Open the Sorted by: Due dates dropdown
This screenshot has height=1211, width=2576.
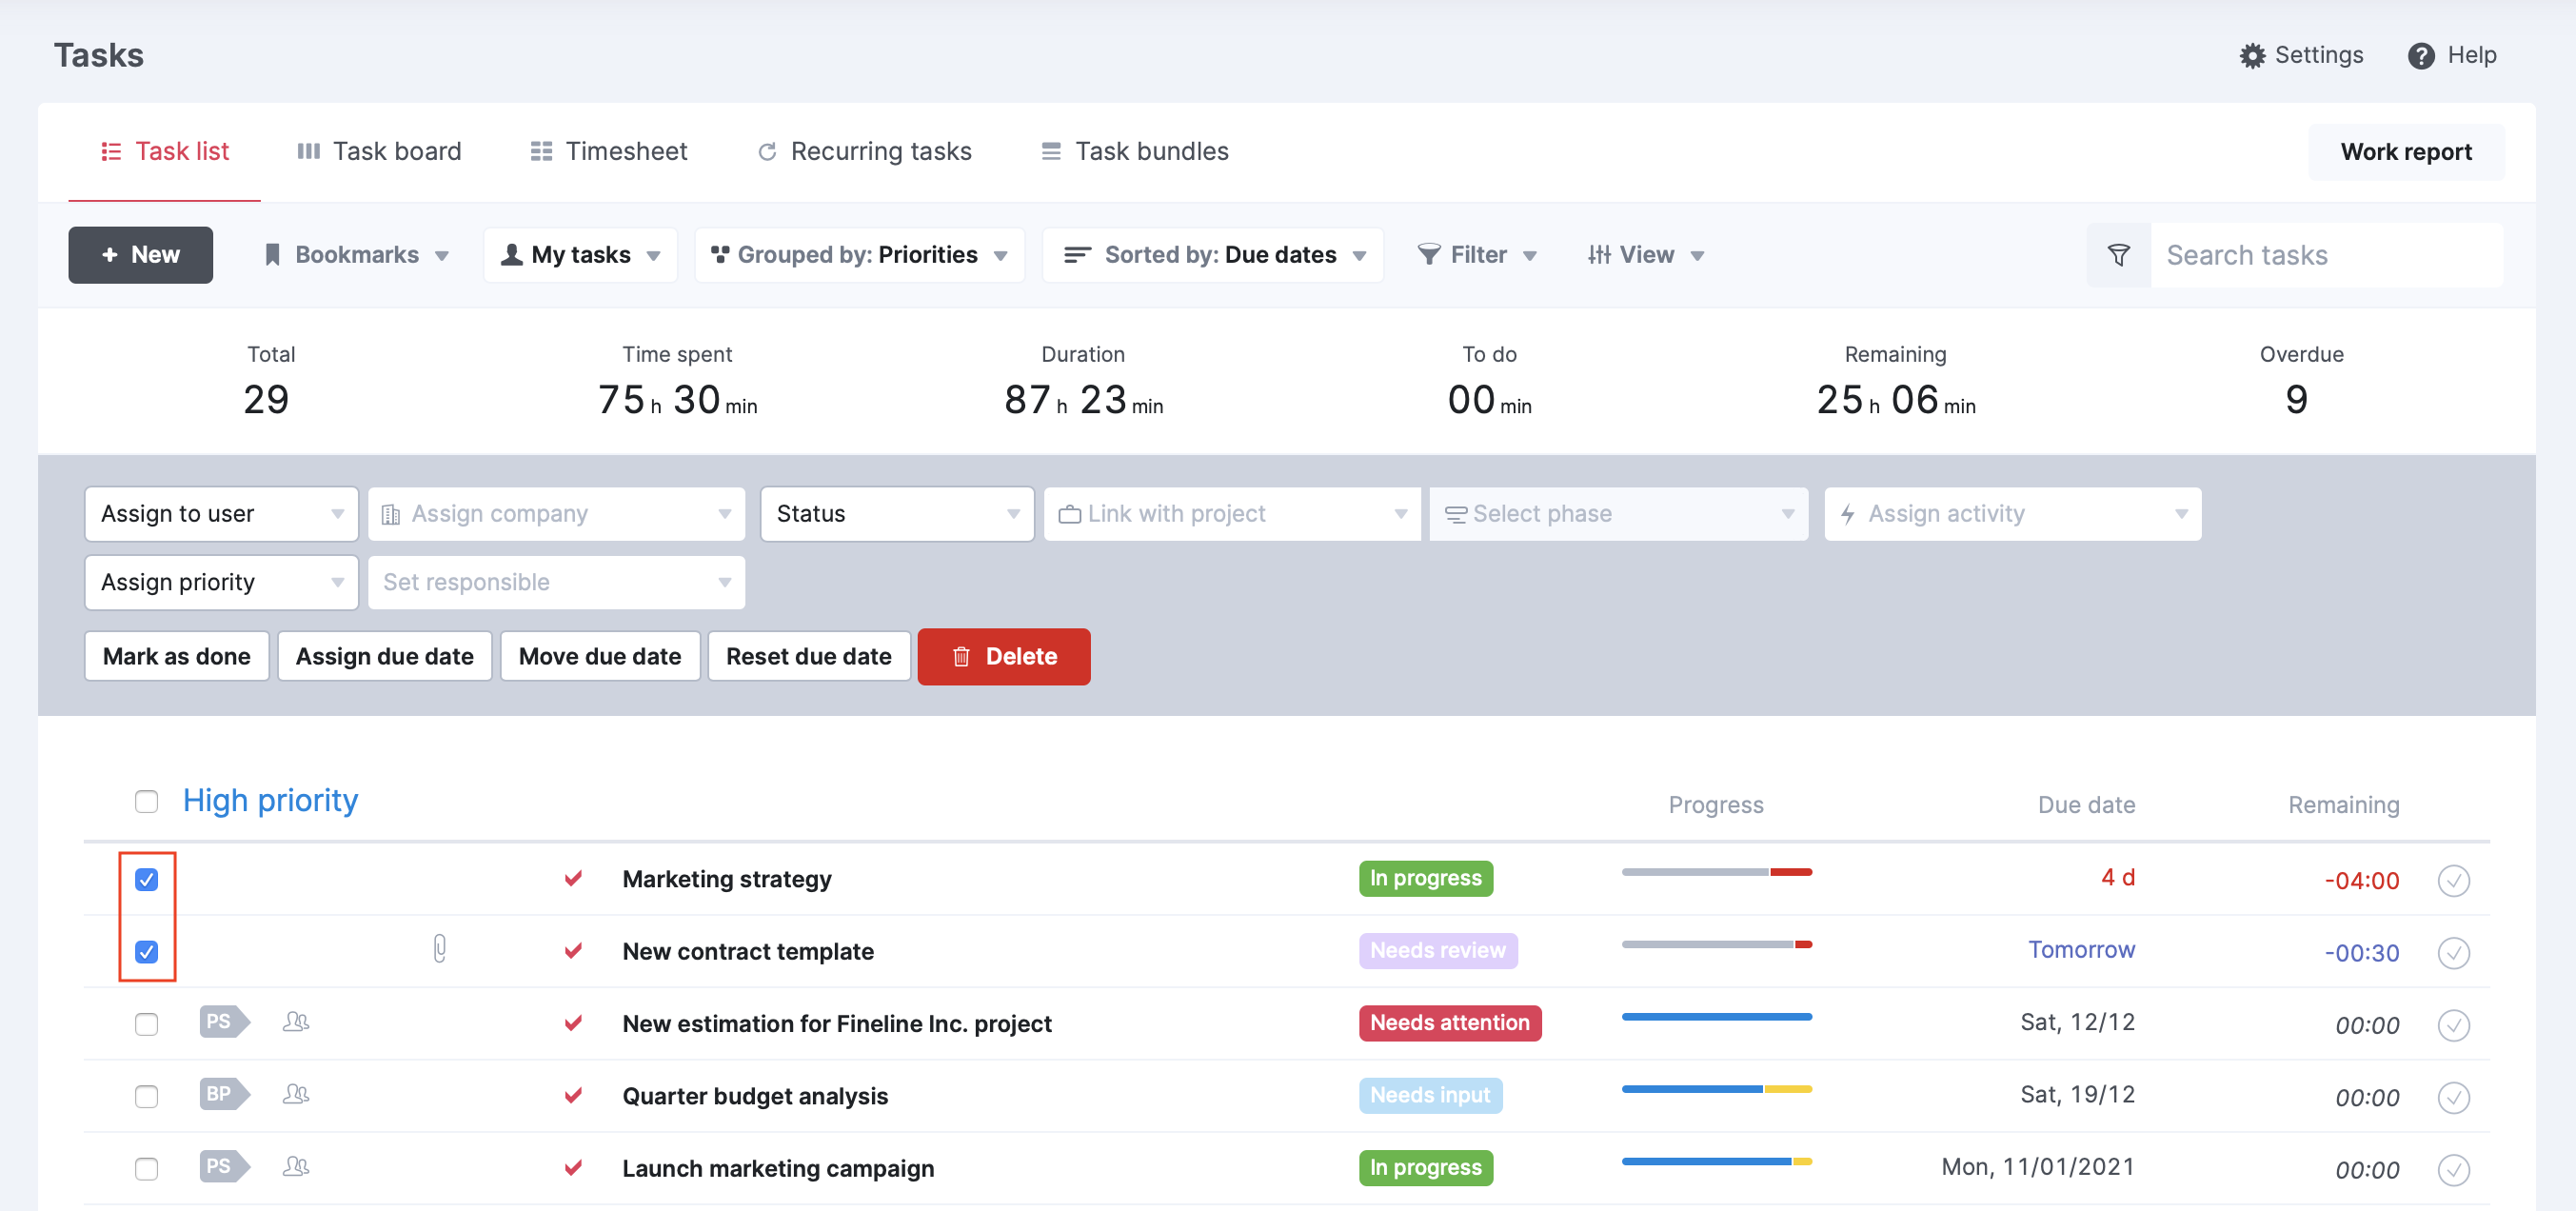pyautogui.click(x=1213, y=255)
